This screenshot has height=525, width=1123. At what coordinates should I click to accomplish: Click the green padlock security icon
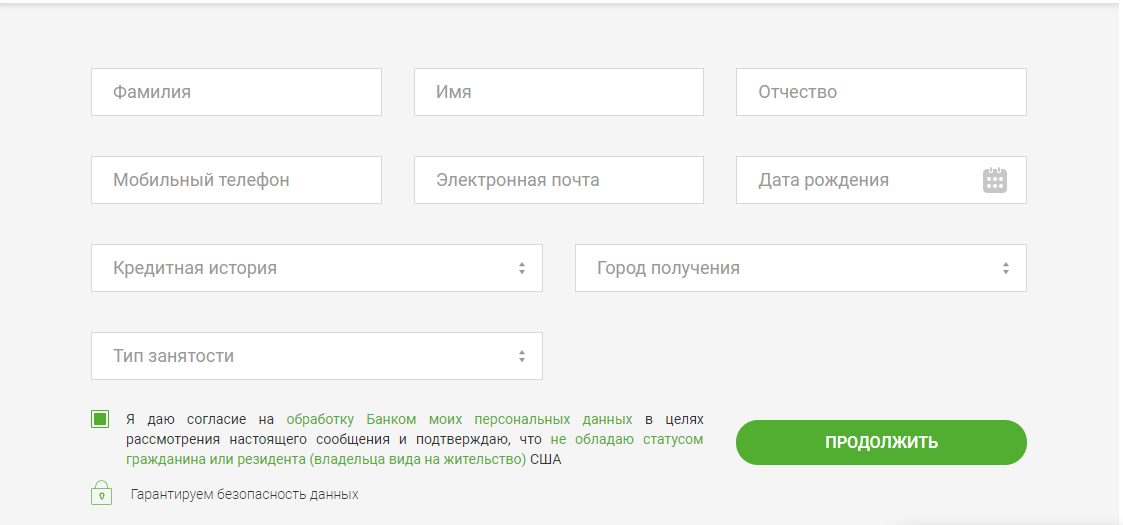coord(101,493)
